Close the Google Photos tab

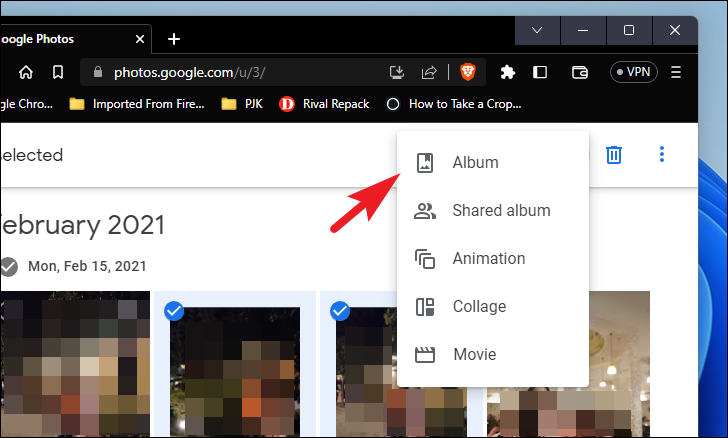(140, 39)
